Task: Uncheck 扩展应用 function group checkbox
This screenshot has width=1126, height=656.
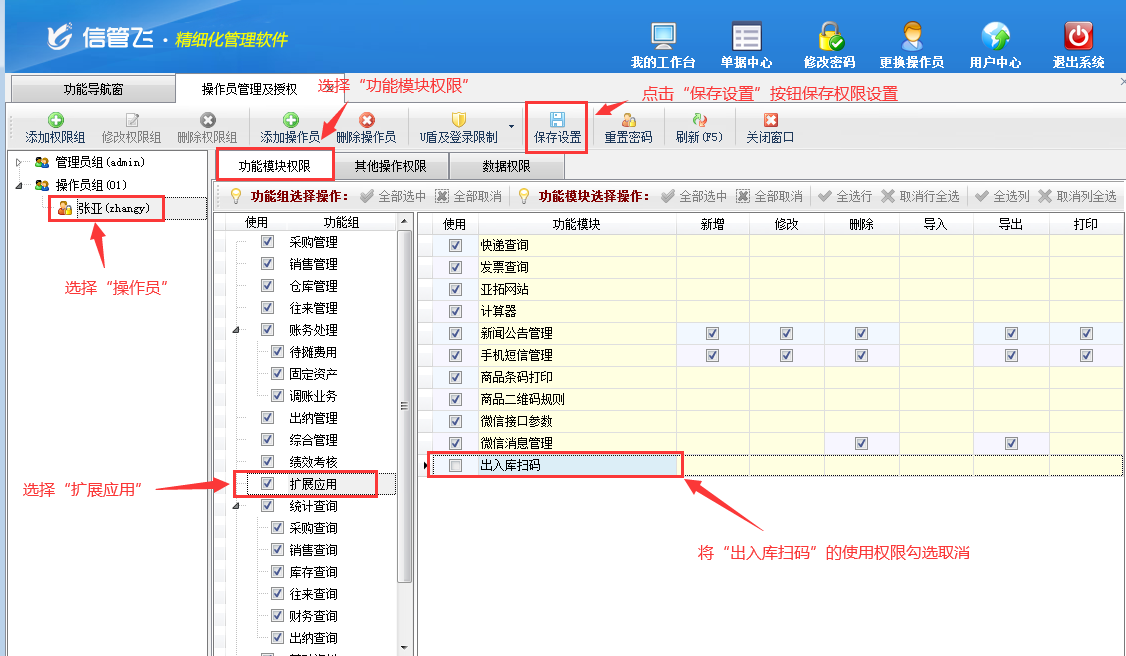Action: pyautogui.click(x=267, y=484)
